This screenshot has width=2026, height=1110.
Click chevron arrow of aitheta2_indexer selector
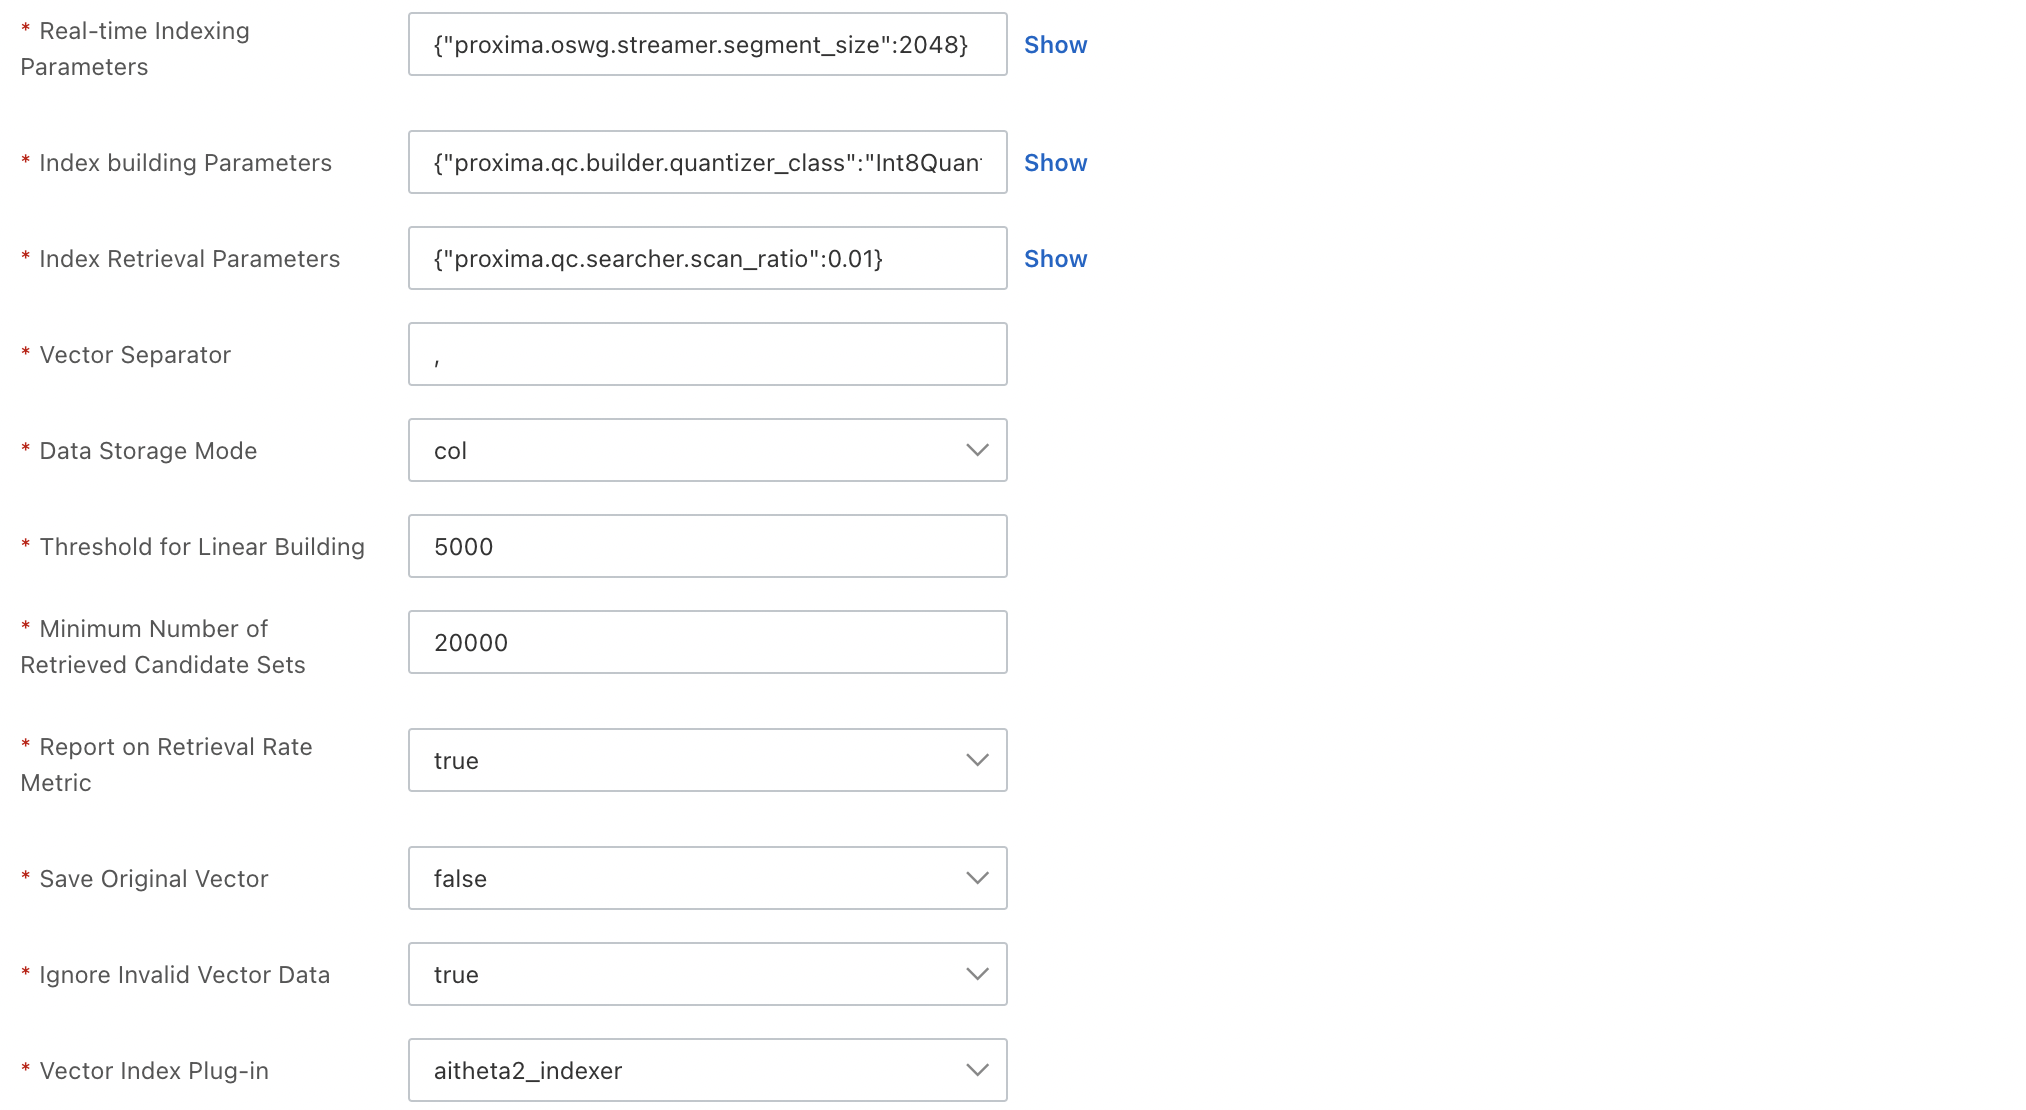(x=977, y=1071)
